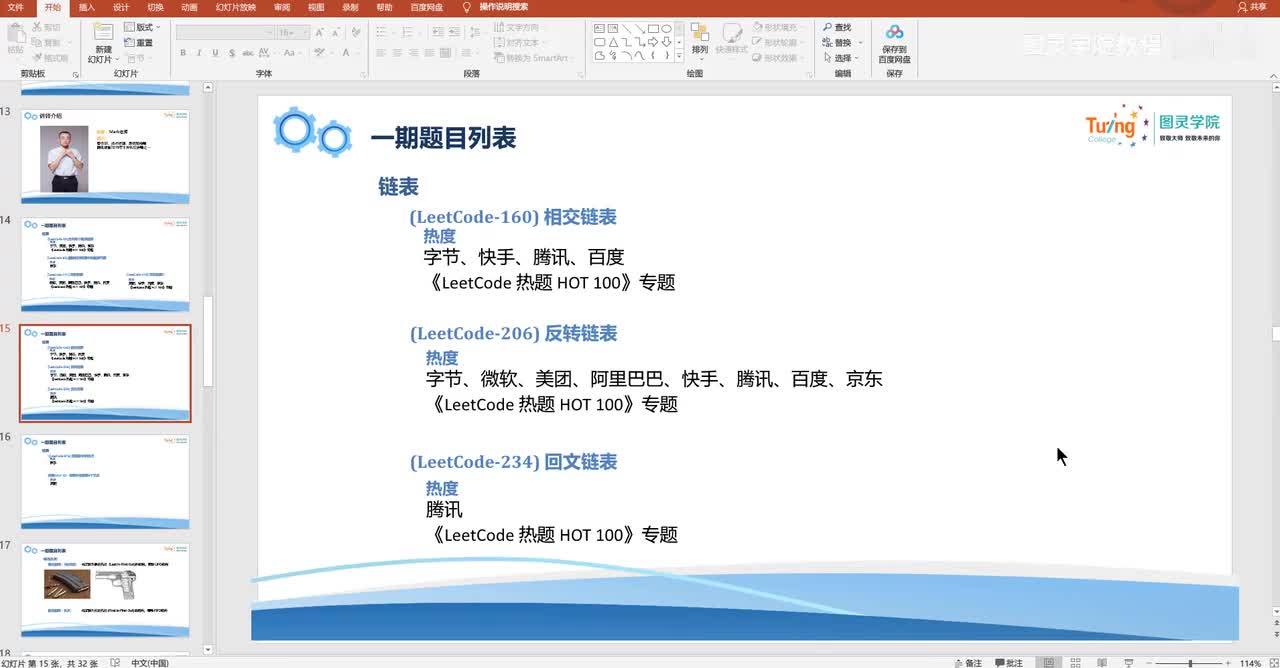
Task: Open the Select (选择) dropdown
Action: [x=841, y=58]
